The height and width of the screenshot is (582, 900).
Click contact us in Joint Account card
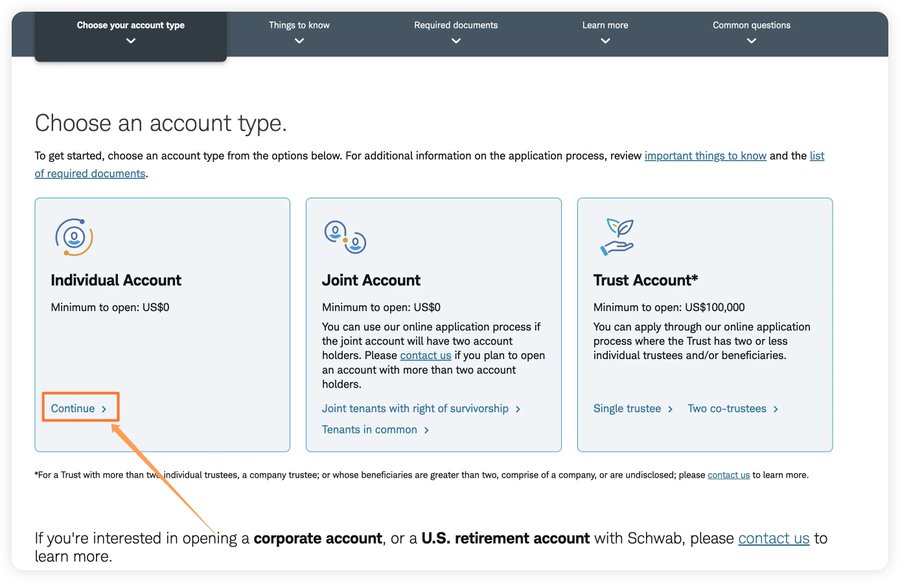tap(425, 355)
